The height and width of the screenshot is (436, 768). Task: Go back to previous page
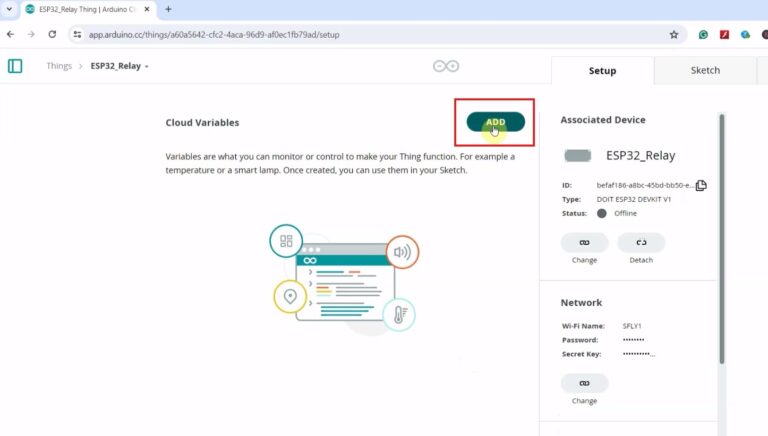click(x=10, y=34)
